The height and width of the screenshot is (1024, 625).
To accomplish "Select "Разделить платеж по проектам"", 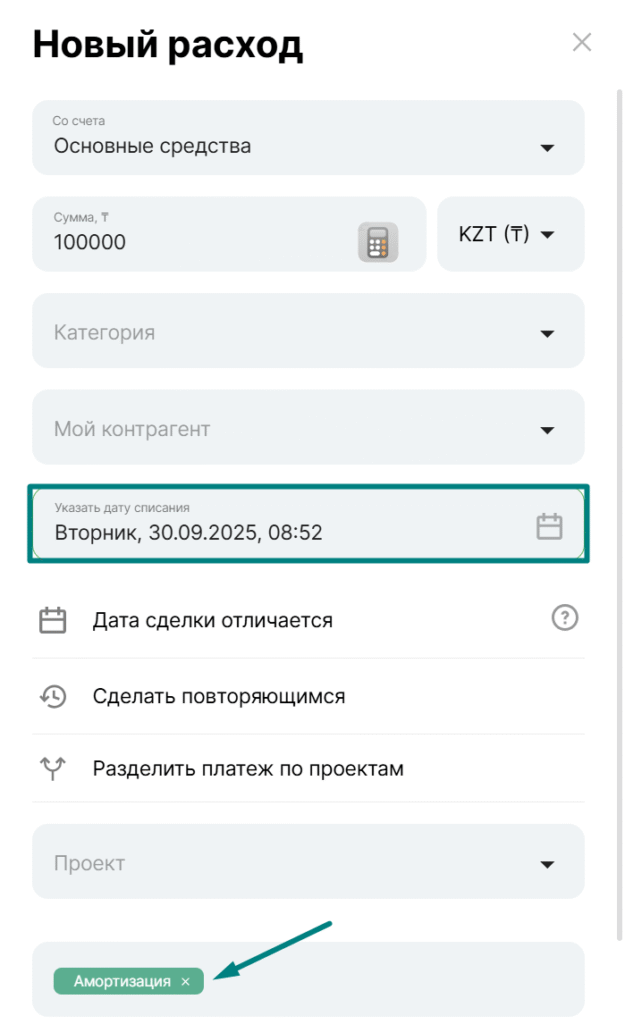I will click(248, 769).
